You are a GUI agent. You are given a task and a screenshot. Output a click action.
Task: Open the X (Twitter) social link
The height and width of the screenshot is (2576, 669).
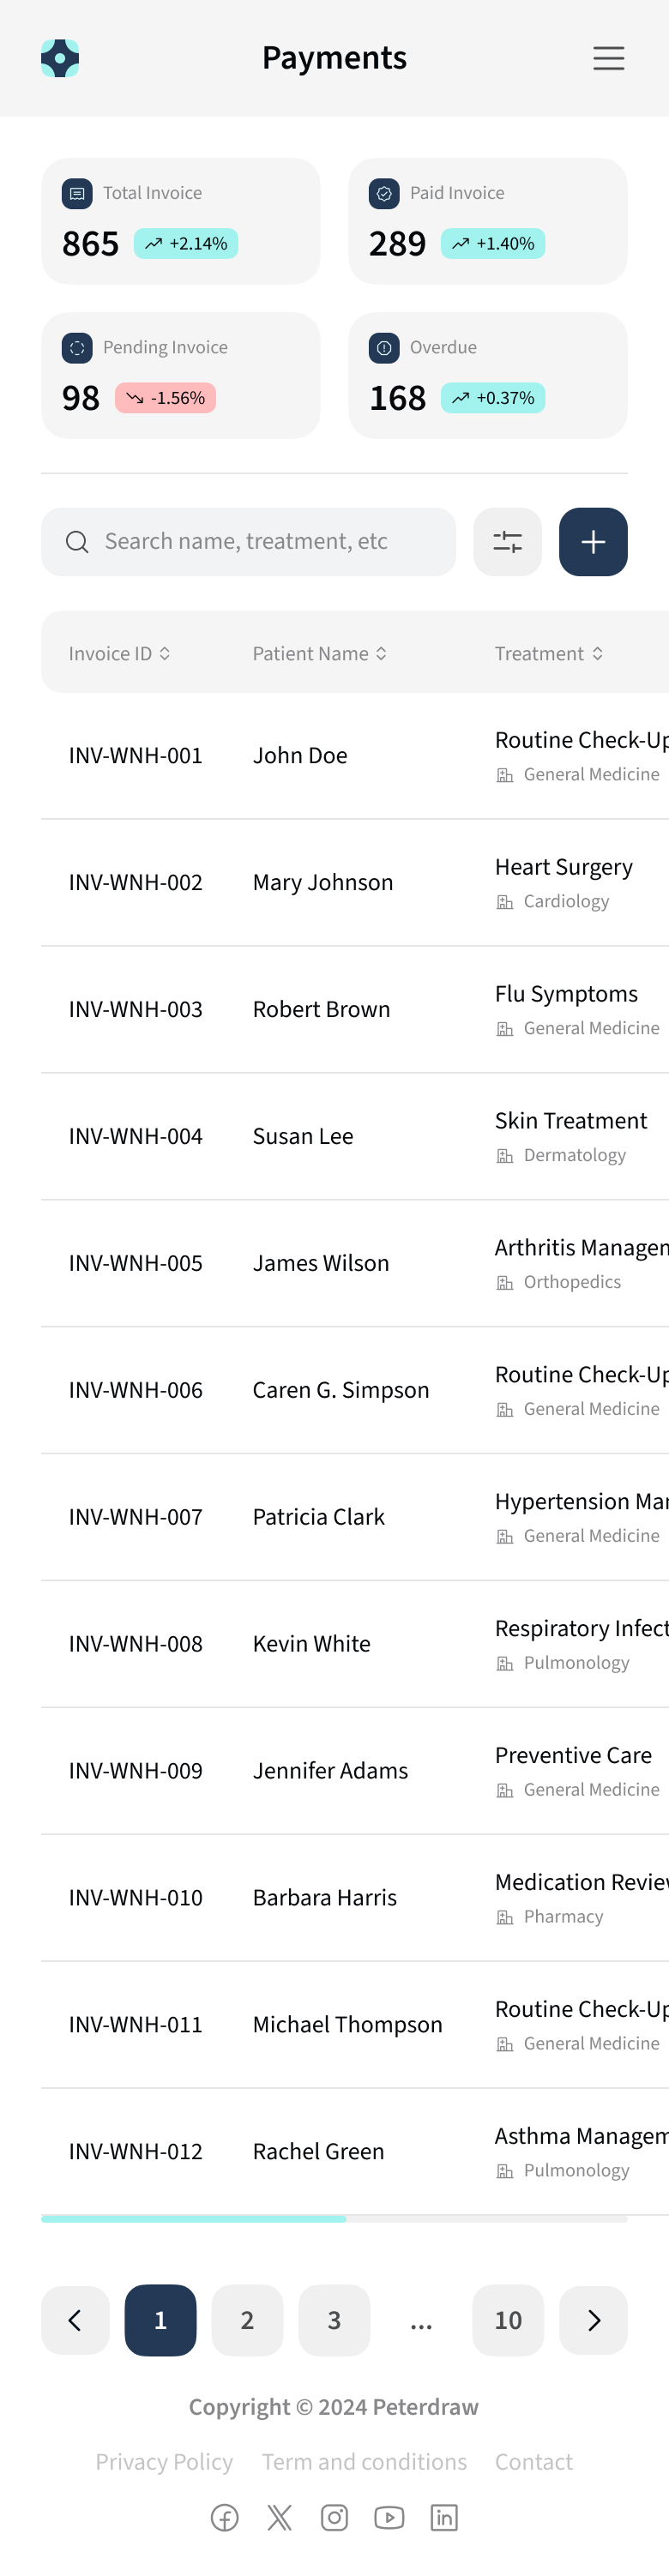pos(280,2517)
